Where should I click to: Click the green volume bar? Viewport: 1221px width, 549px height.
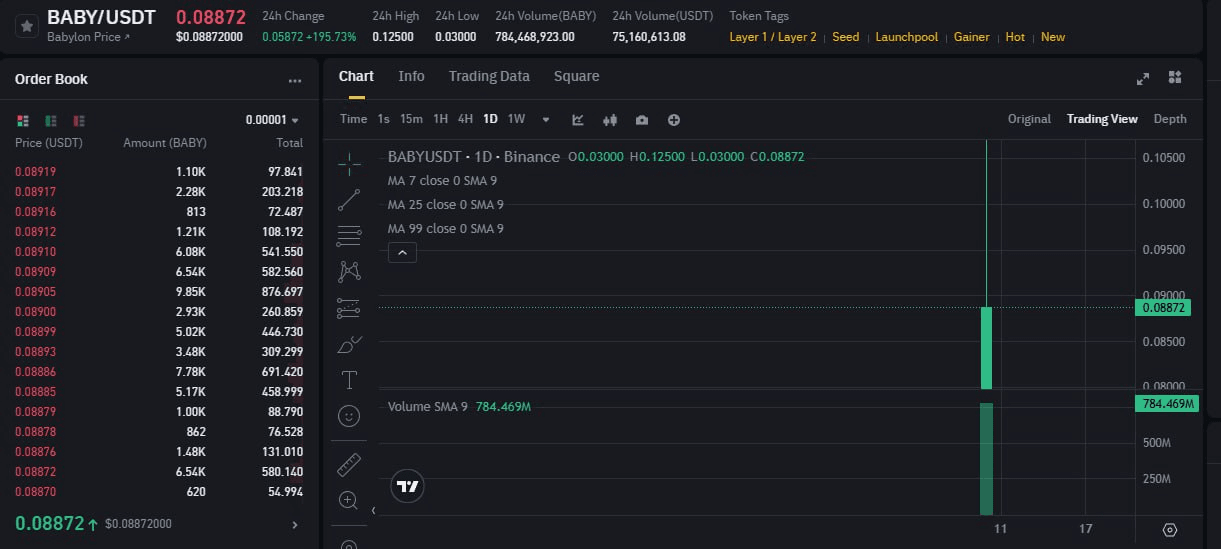point(986,459)
